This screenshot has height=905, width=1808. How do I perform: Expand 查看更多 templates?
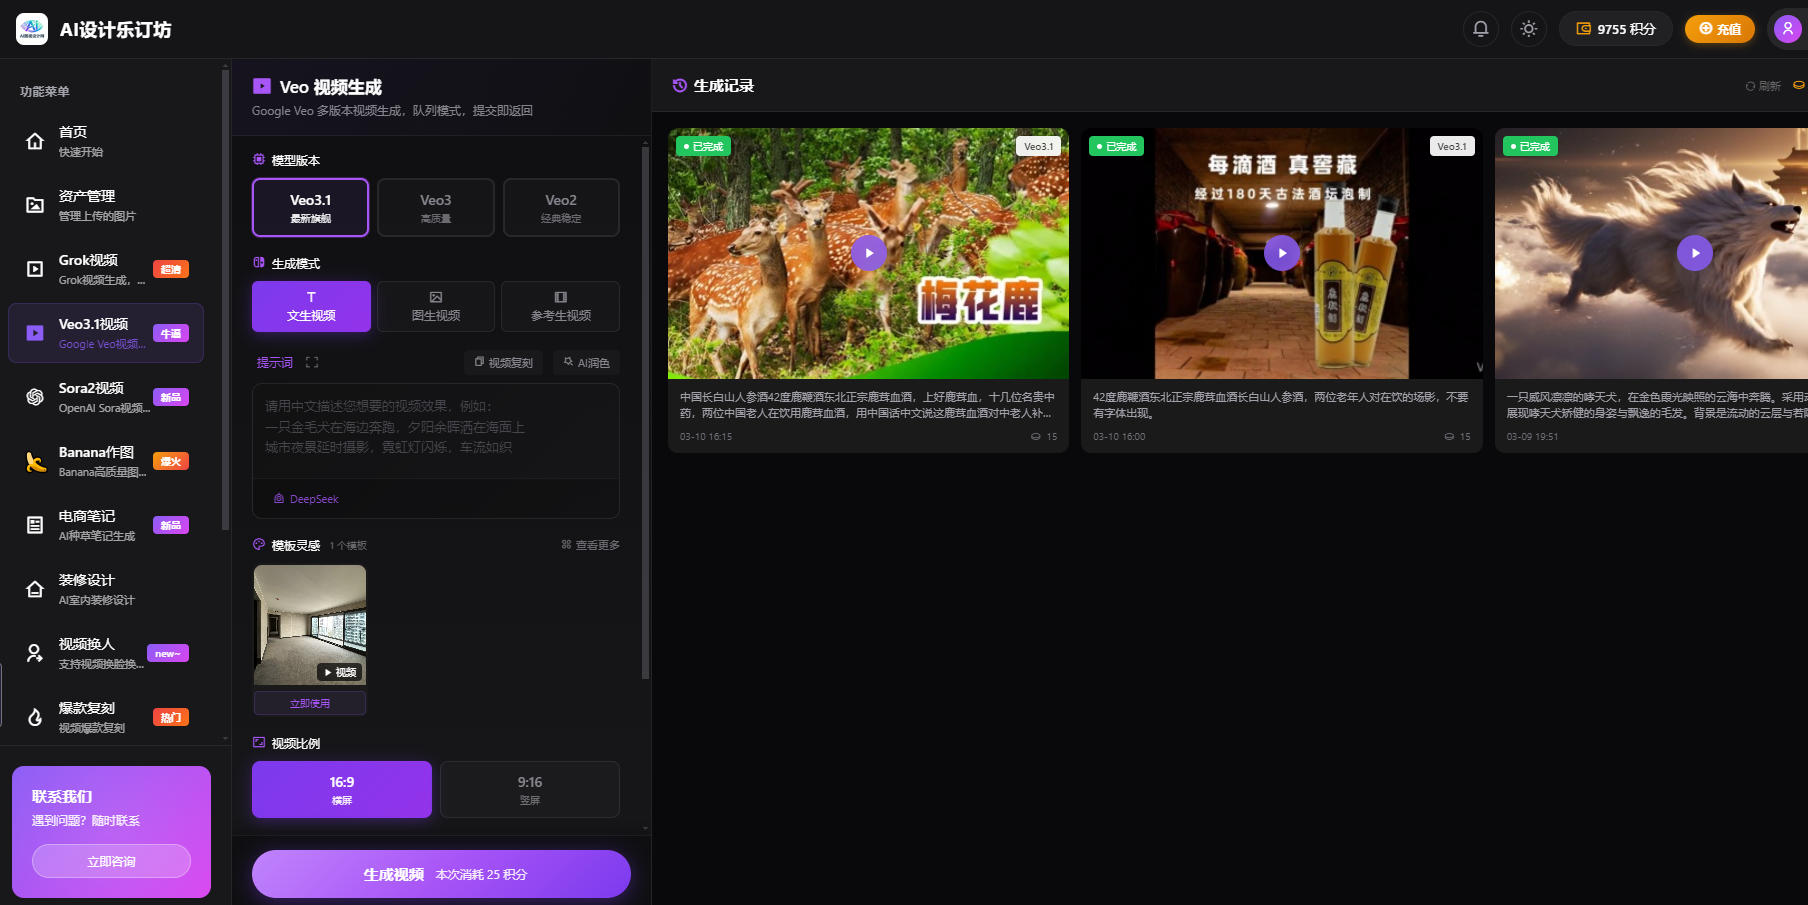[x=590, y=545]
